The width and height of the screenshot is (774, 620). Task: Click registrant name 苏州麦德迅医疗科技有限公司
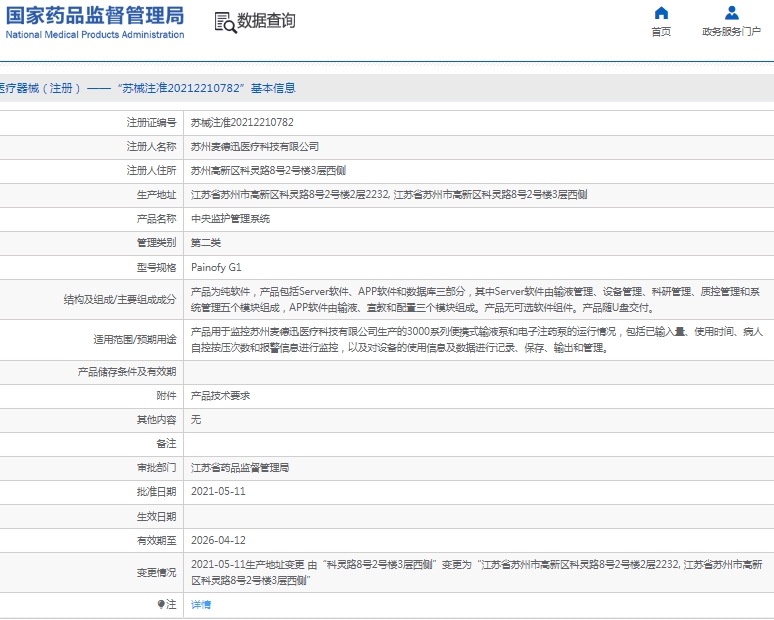click(255, 147)
